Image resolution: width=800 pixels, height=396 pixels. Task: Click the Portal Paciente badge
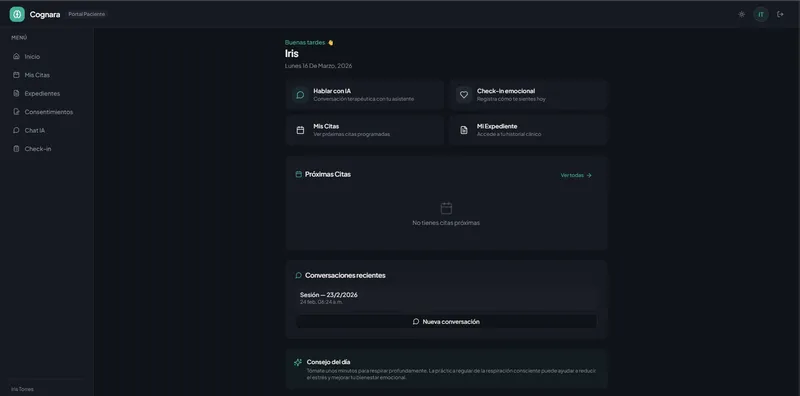86,14
